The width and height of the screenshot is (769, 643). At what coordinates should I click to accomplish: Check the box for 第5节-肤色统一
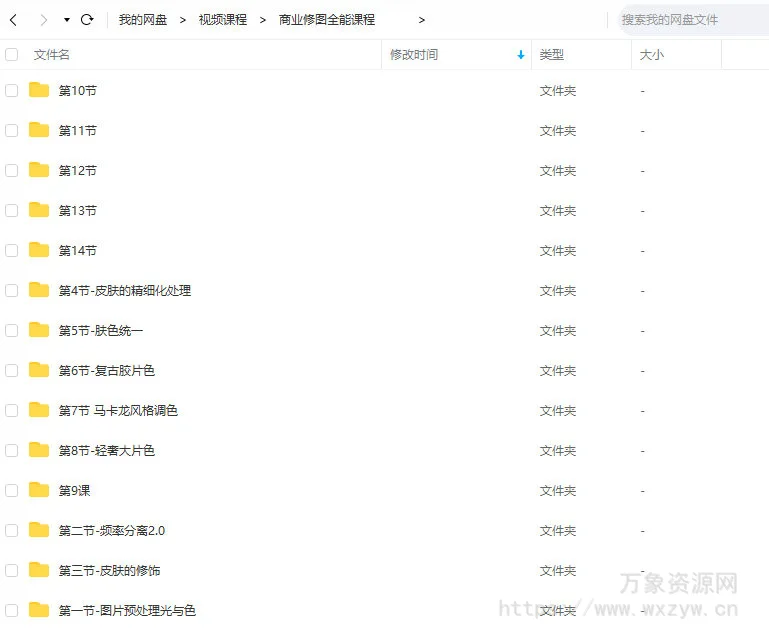pos(12,331)
